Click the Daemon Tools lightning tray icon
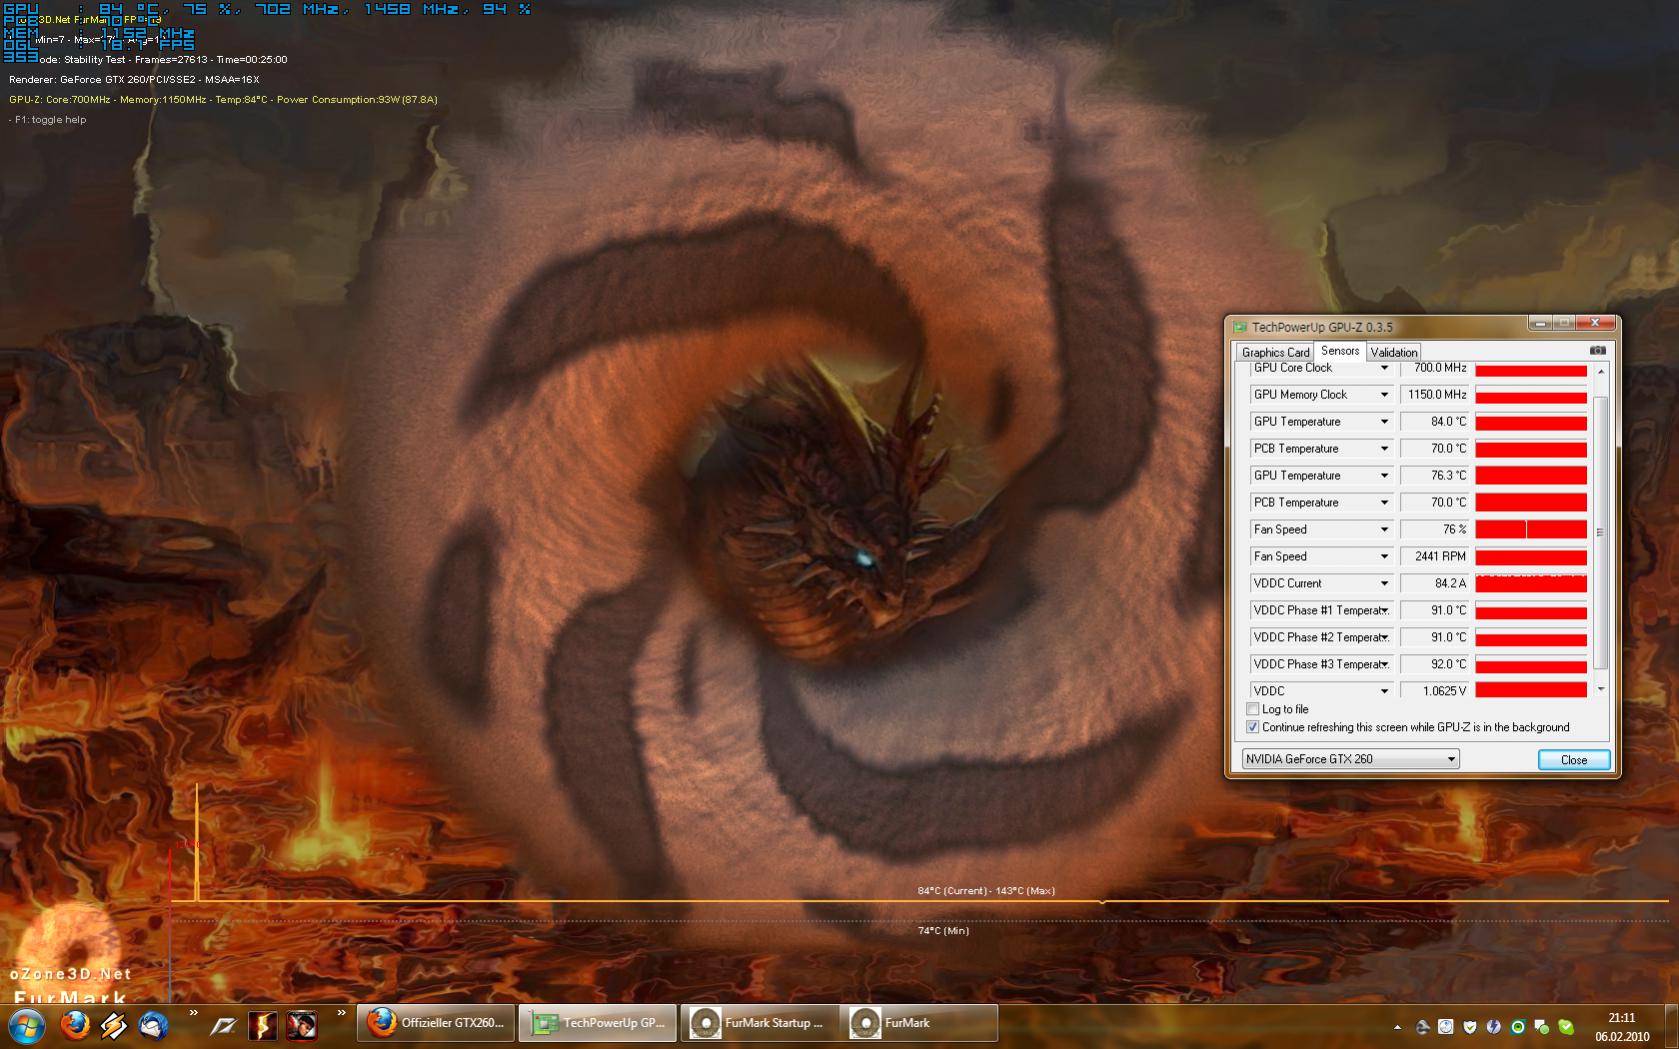Screen dimensions: 1679x1049 point(1494,1027)
